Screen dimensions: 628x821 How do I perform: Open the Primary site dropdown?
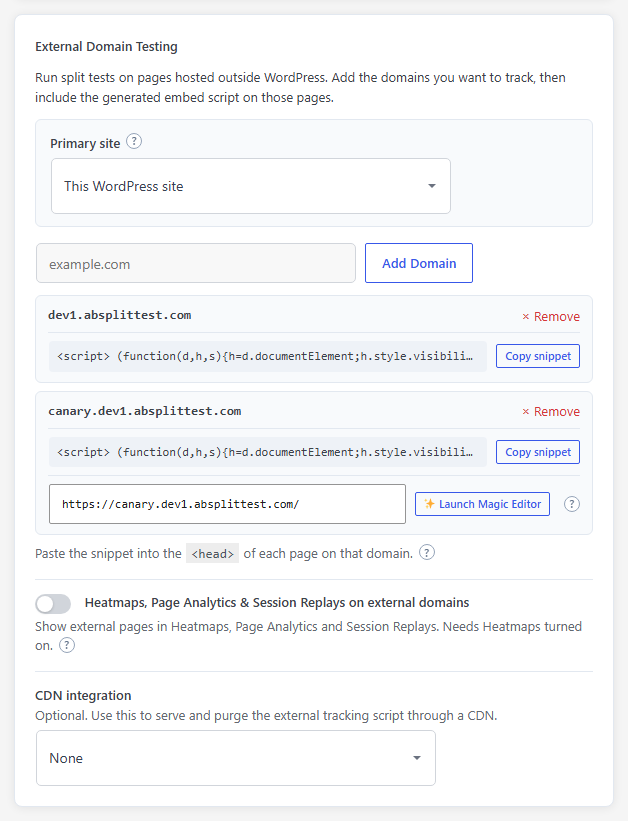pyautogui.click(x=251, y=186)
